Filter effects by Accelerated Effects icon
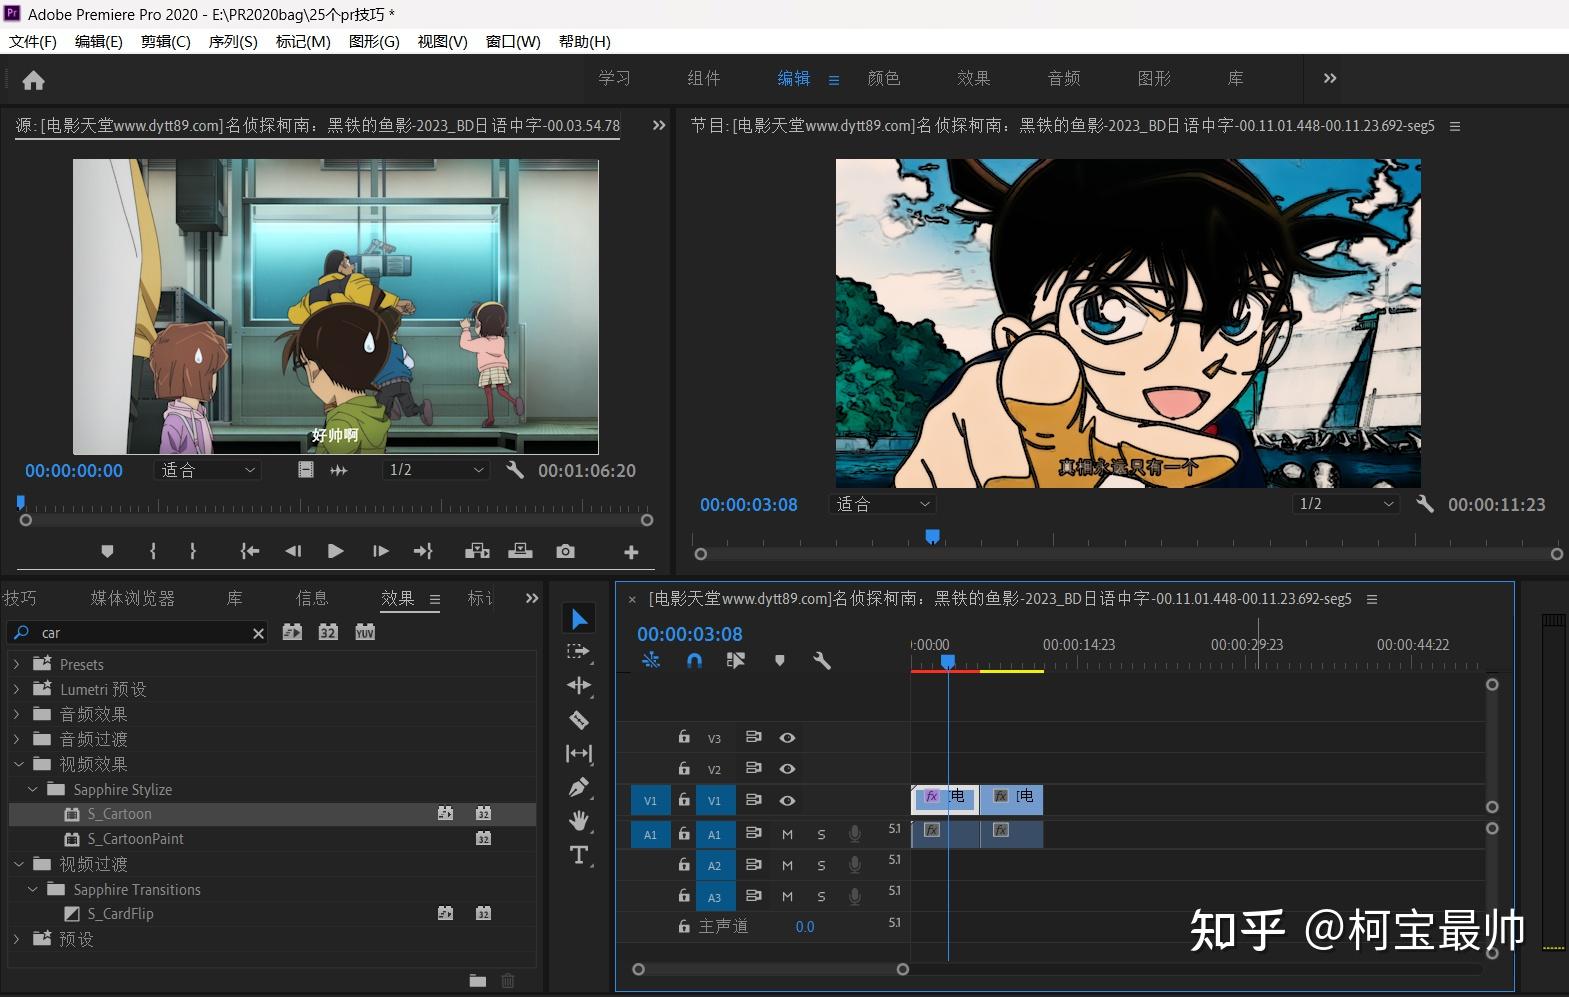This screenshot has height=997, width=1569. (x=292, y=632)
